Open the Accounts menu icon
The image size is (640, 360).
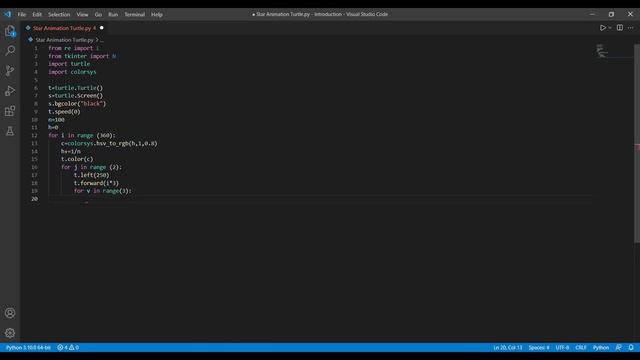tap(10, 313)
